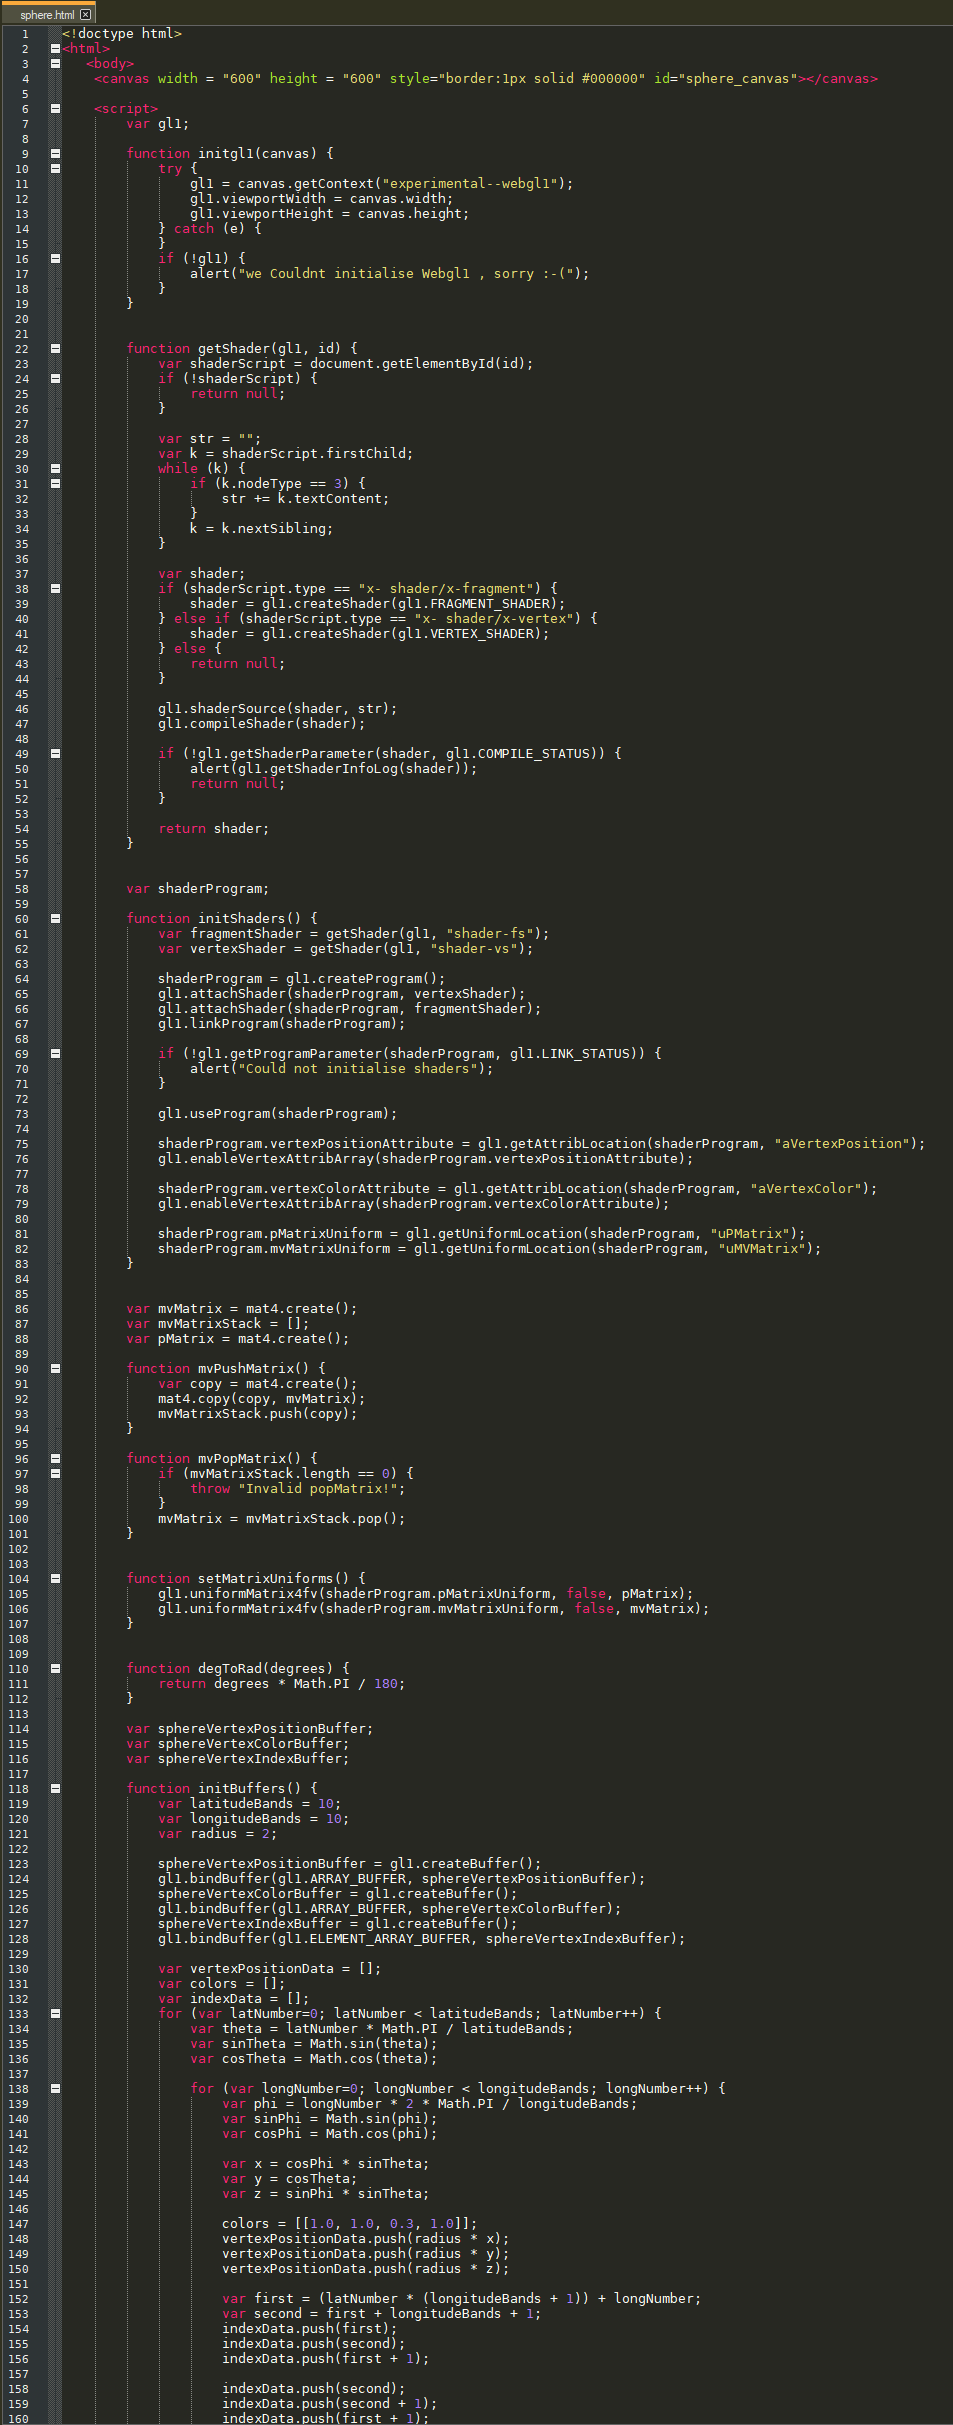
Task: Click "var shaderProgram;" declaration
Action: click(x=197, y=888)
